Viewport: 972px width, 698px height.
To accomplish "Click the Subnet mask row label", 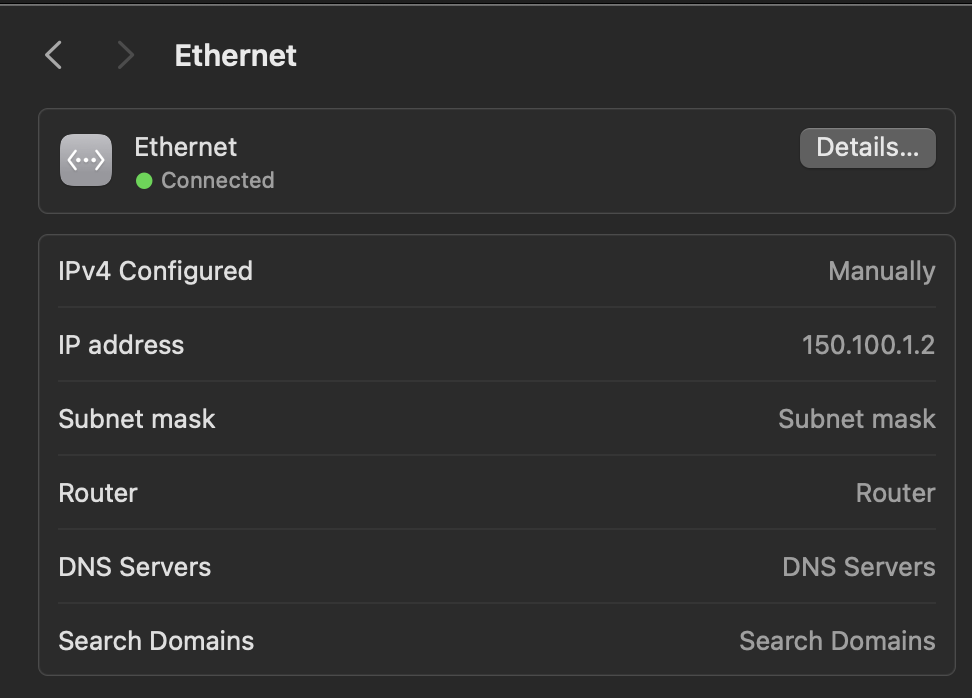I will (137, 419).
